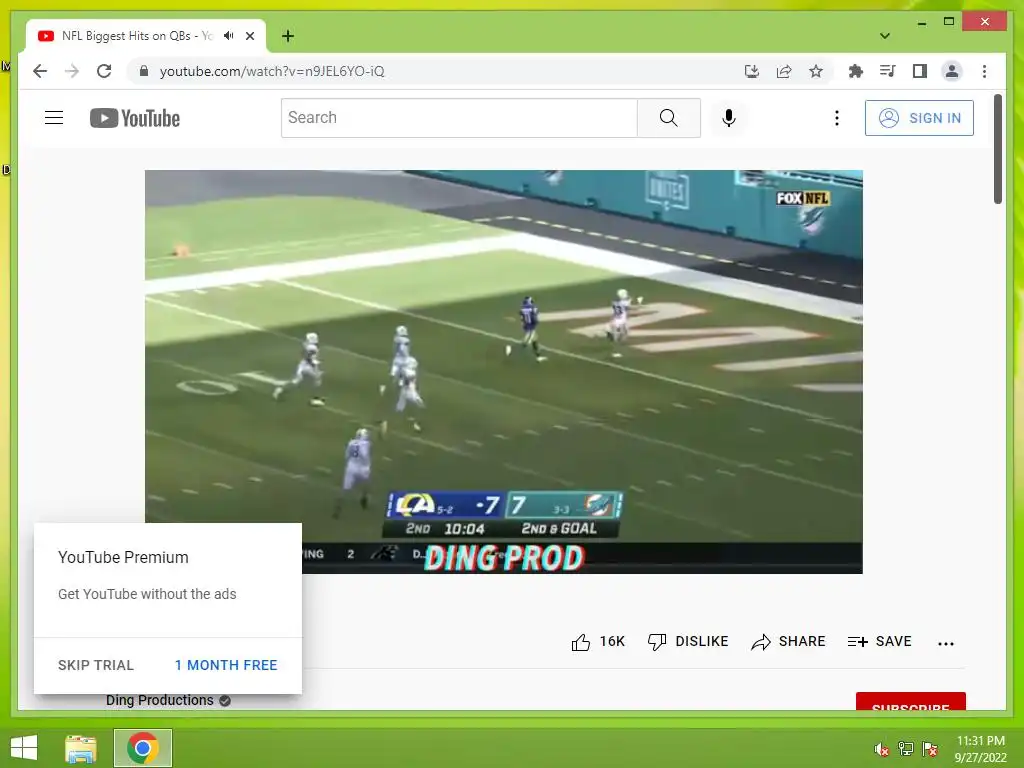Go to YouTube home via logo

(x=135, y=118)
